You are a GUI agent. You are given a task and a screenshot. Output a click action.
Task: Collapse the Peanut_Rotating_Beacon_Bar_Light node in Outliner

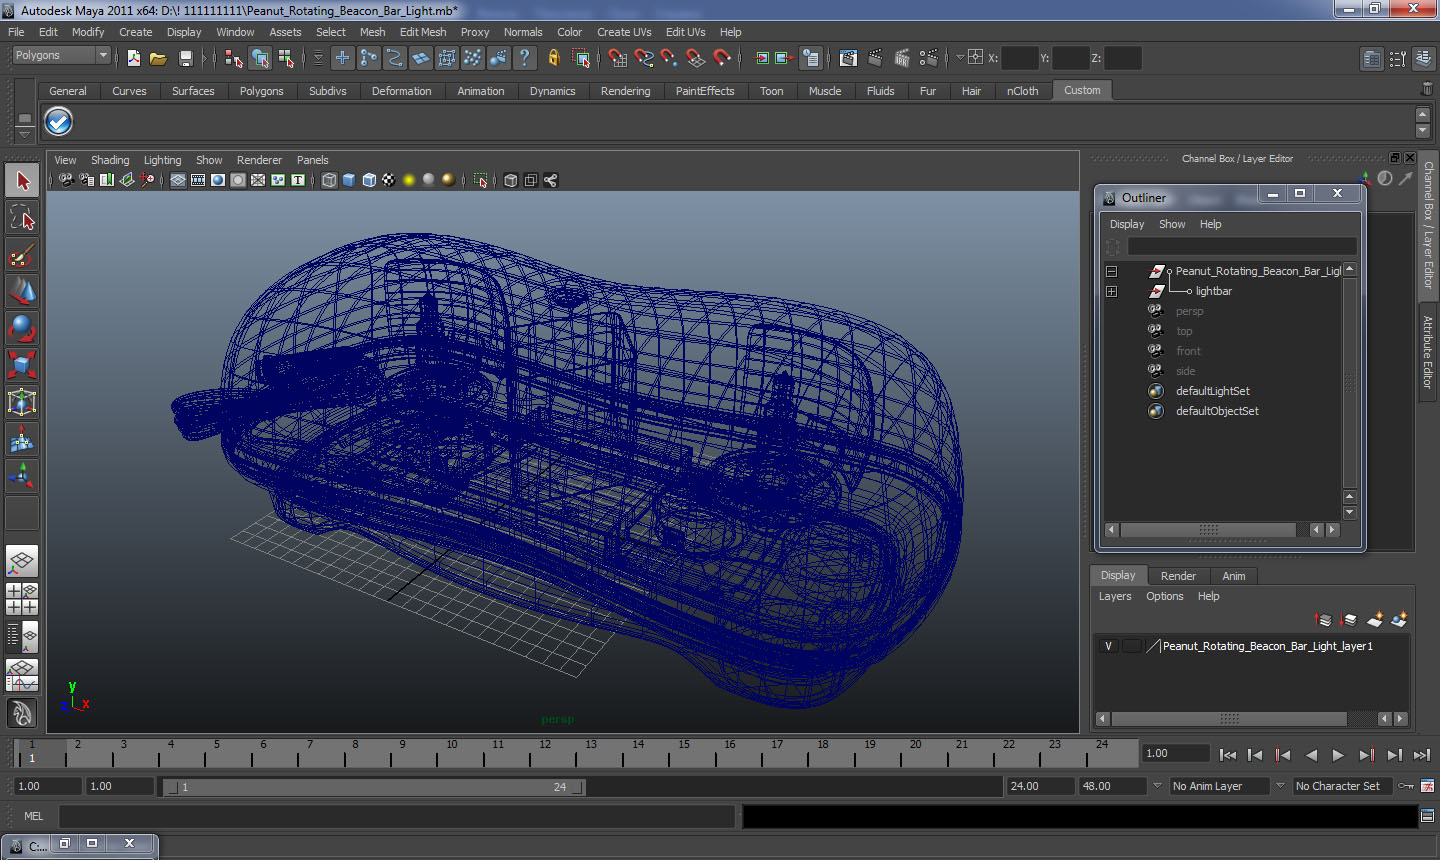tap(1111, 271)
